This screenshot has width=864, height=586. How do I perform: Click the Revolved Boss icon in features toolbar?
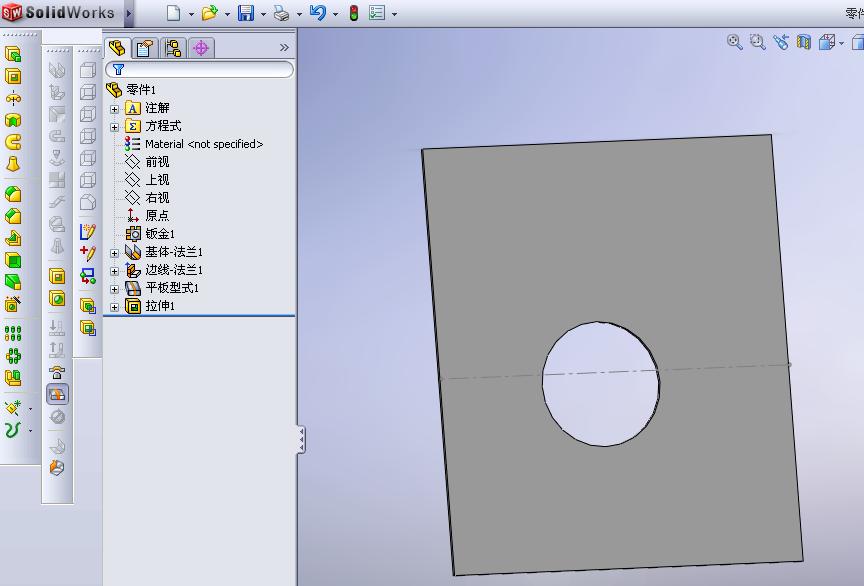coord(13,99)
